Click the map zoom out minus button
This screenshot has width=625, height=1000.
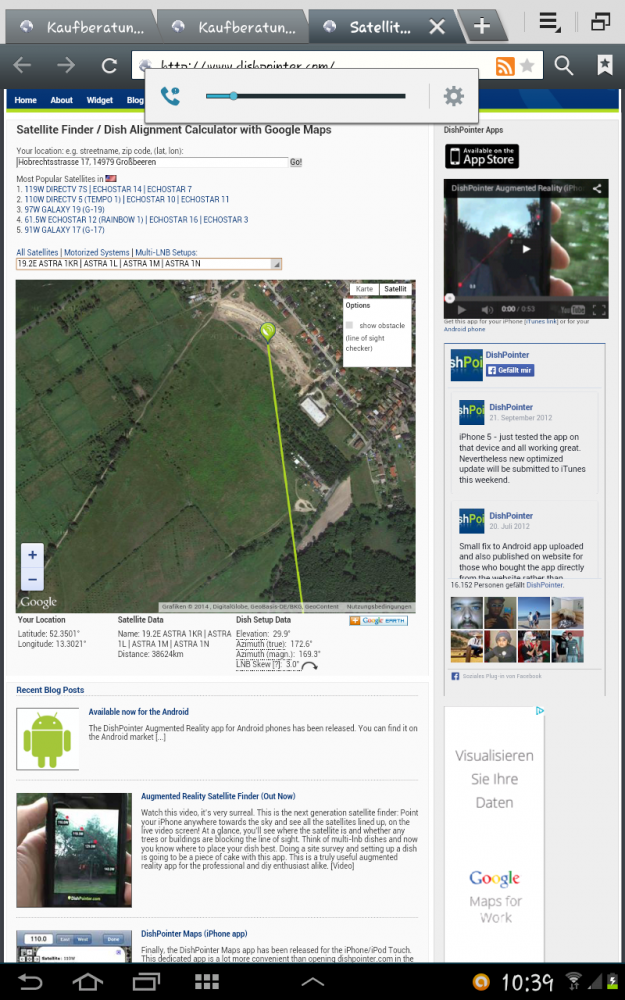point(32,579)
